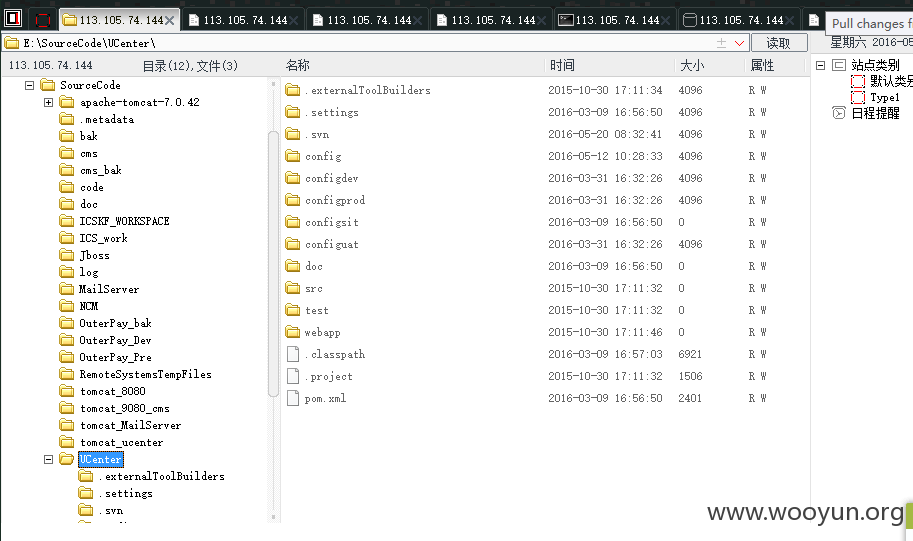Click the .svn folder icon in file list

(x=293, y=135)
